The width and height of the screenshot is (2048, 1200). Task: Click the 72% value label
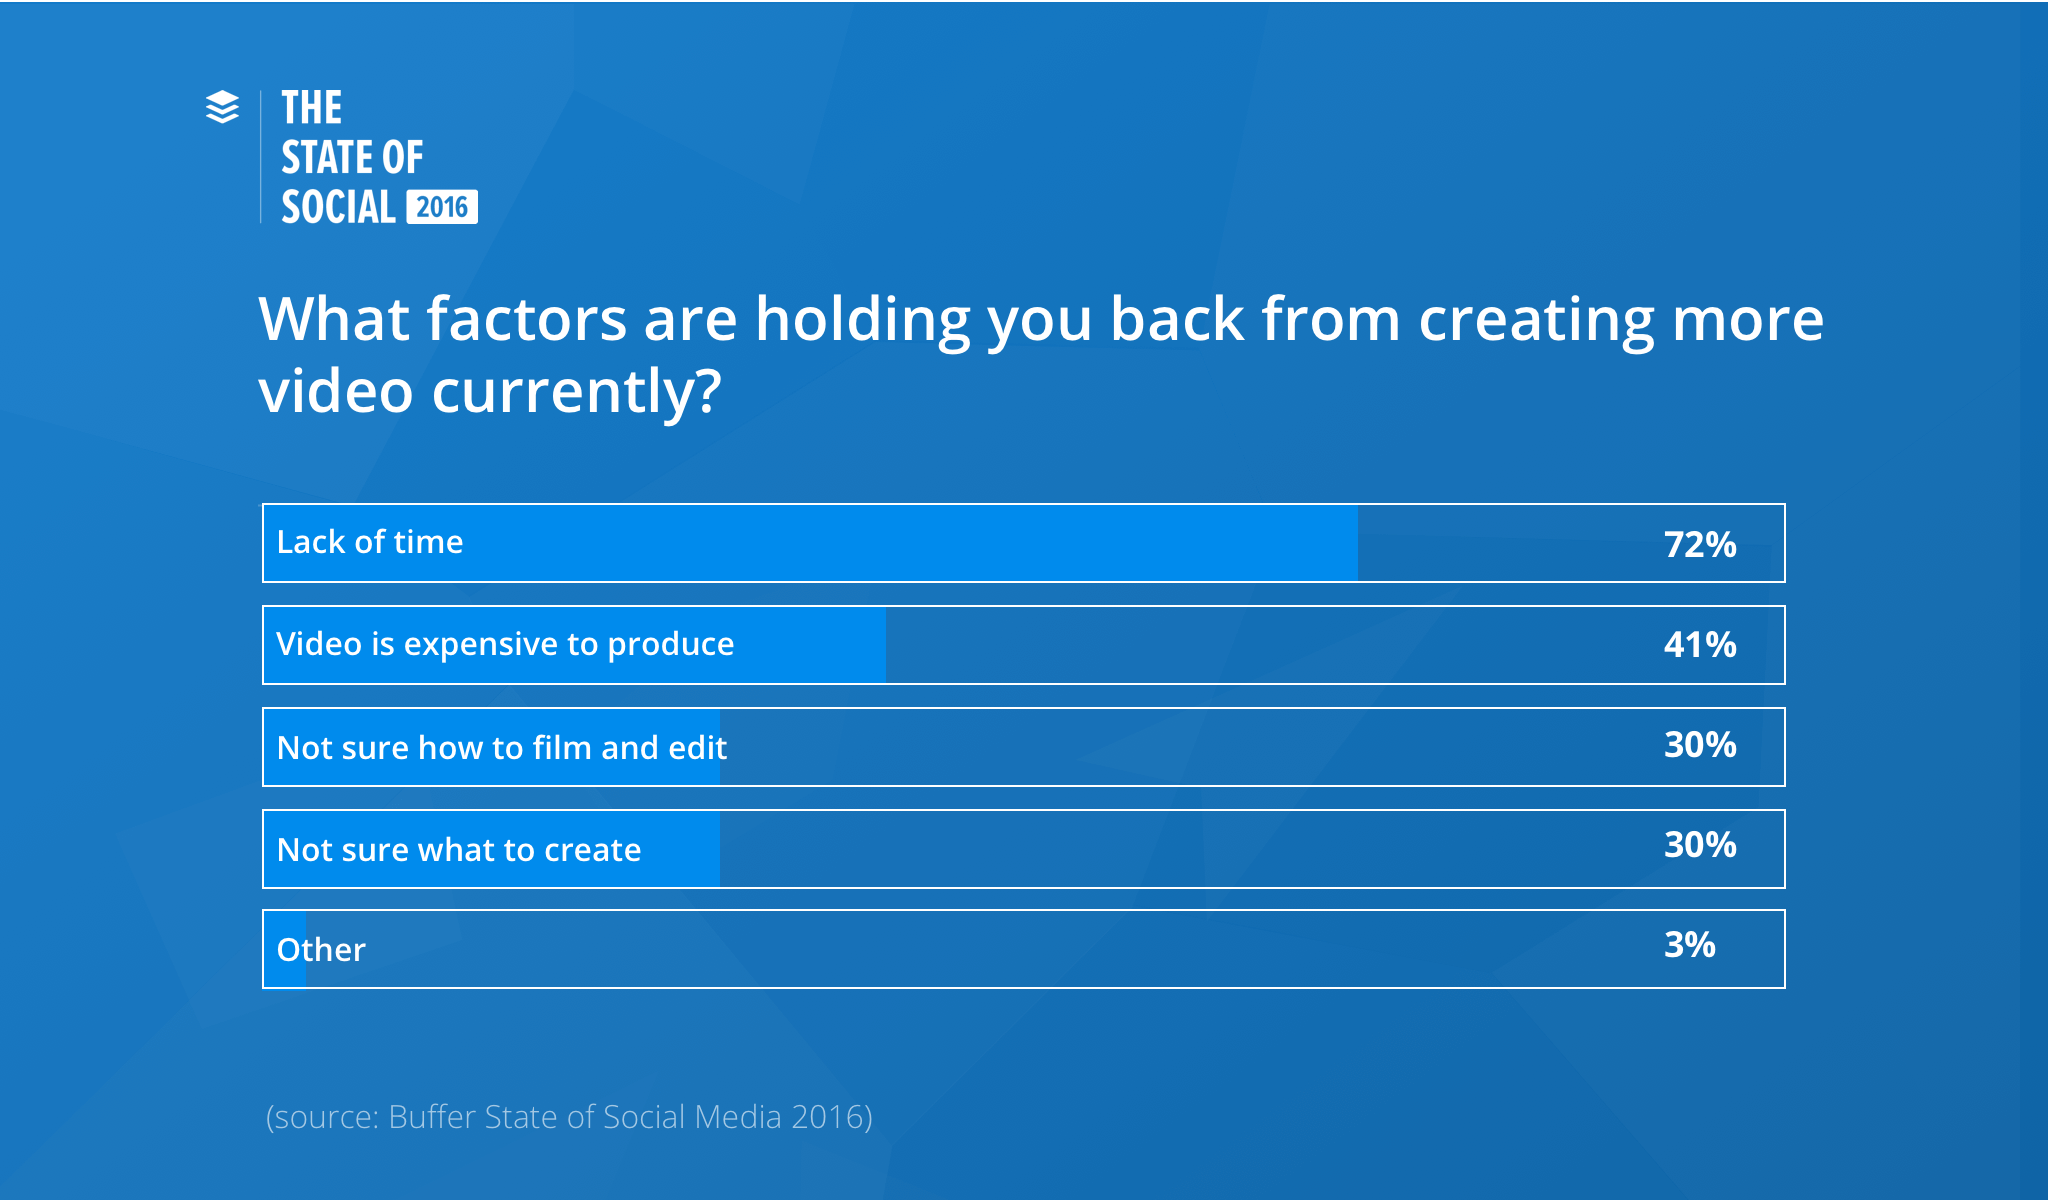[x=1700, y=545]
